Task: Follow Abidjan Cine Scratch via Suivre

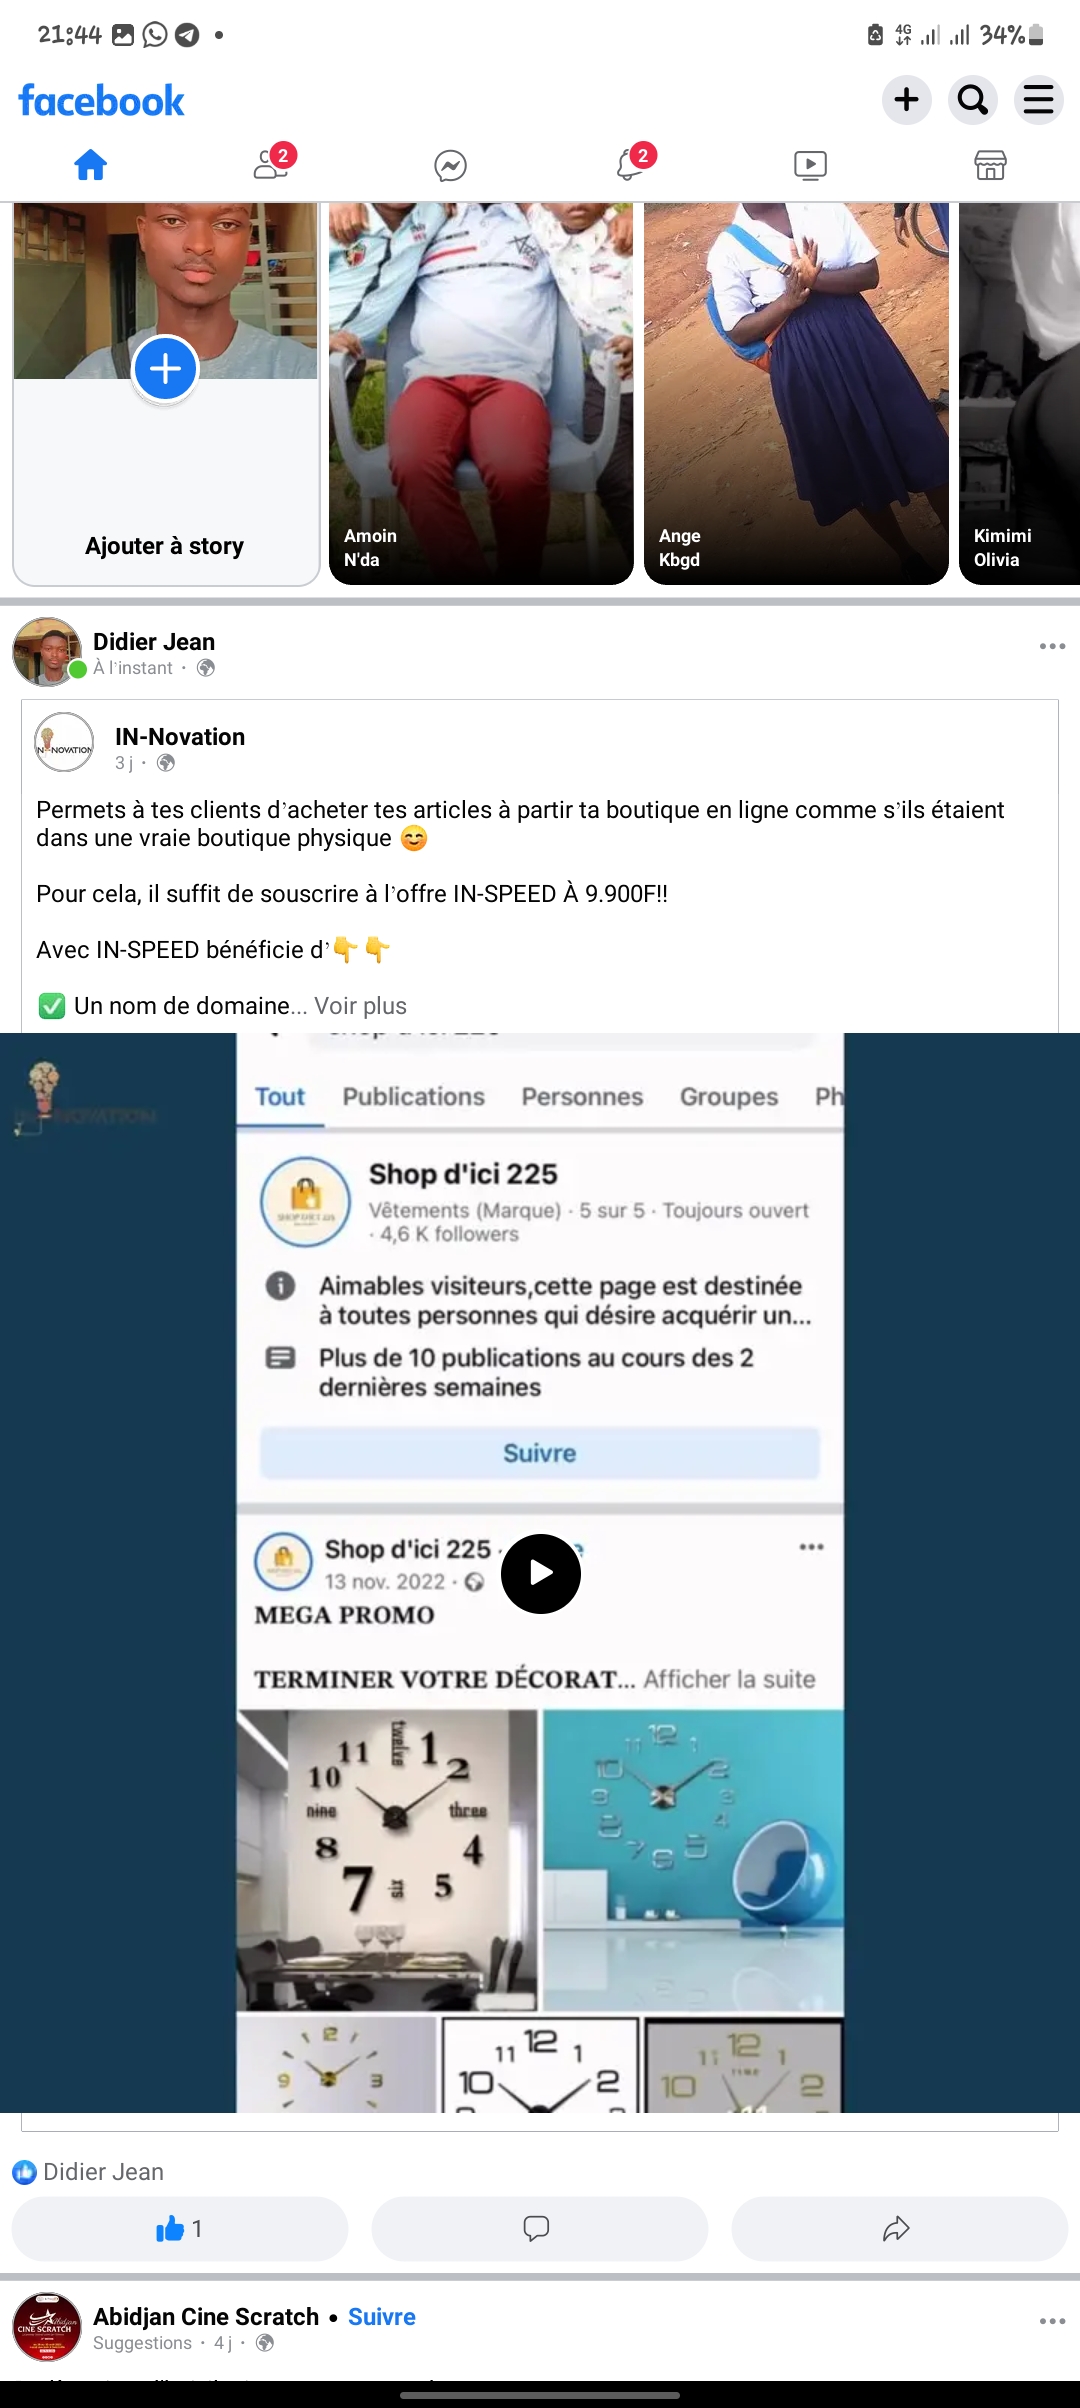Action: [x=382, y=2317]
